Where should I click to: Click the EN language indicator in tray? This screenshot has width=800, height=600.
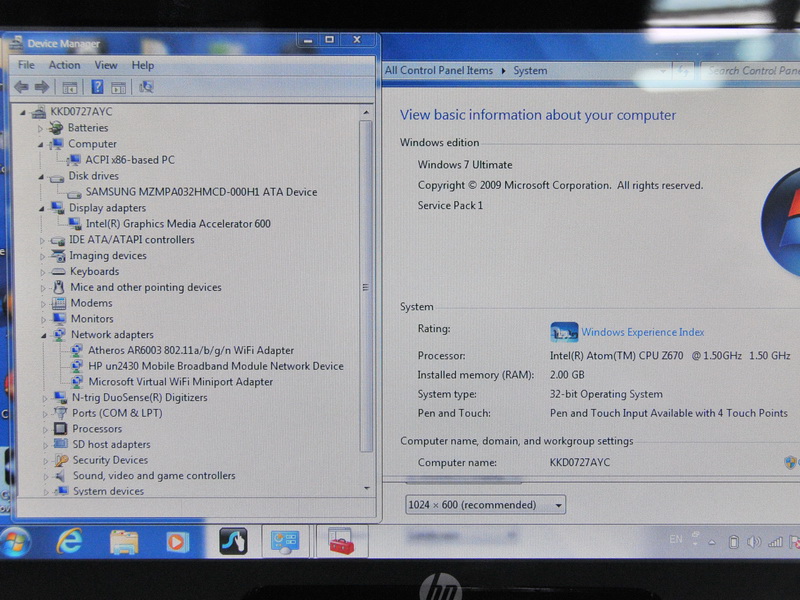(x=676, y=539)
